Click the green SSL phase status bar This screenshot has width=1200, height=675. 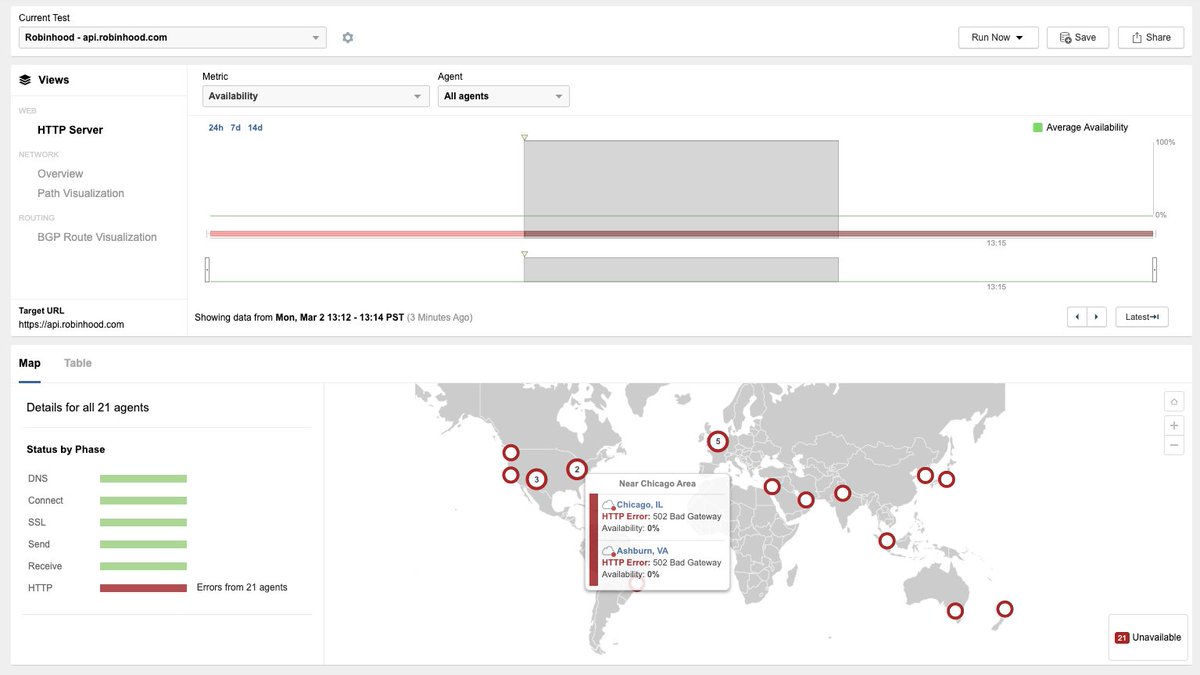pyautogui.click(x=143, y=523)
